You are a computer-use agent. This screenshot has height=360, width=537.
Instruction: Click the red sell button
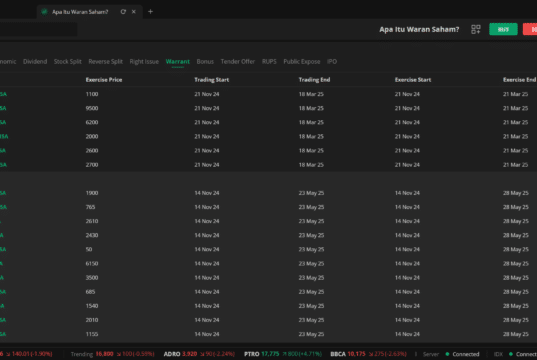(x=530, y=29)
